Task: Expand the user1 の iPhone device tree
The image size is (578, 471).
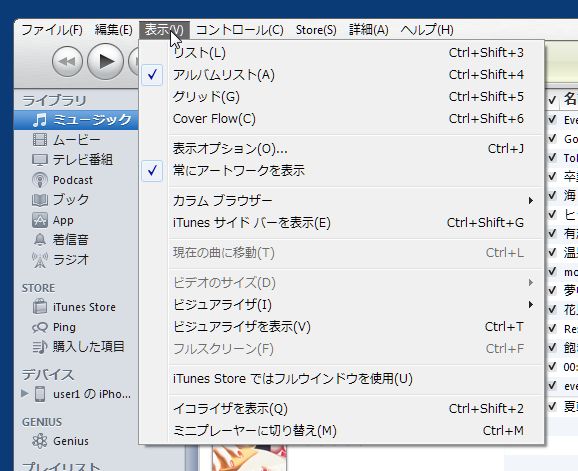Action: (x=25, y=393)
